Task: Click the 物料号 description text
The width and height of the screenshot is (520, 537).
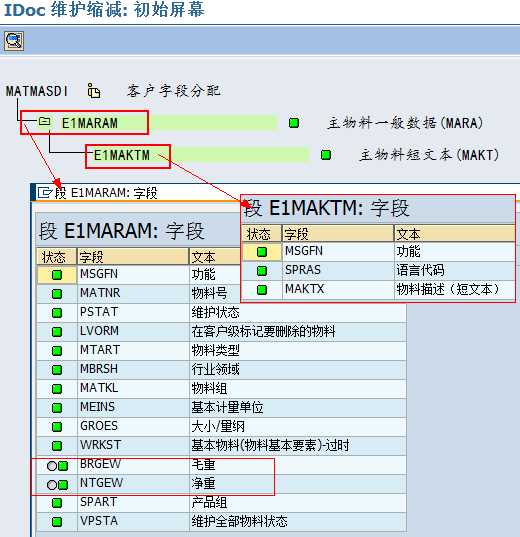Action: pyautogui.click(x=209, y=294)
